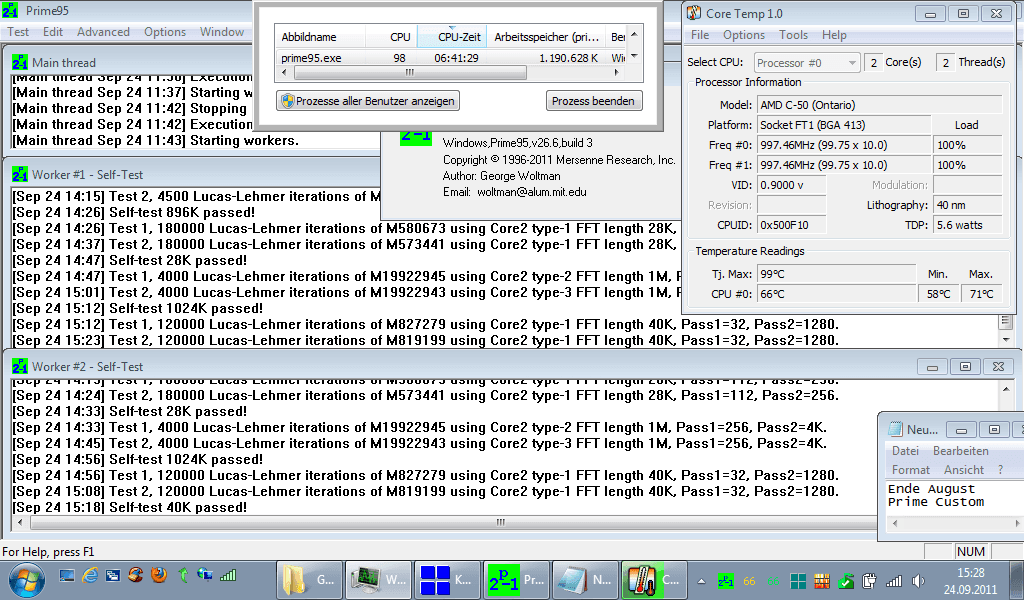Click the Prime95 system tray icon

click(726, 580)
